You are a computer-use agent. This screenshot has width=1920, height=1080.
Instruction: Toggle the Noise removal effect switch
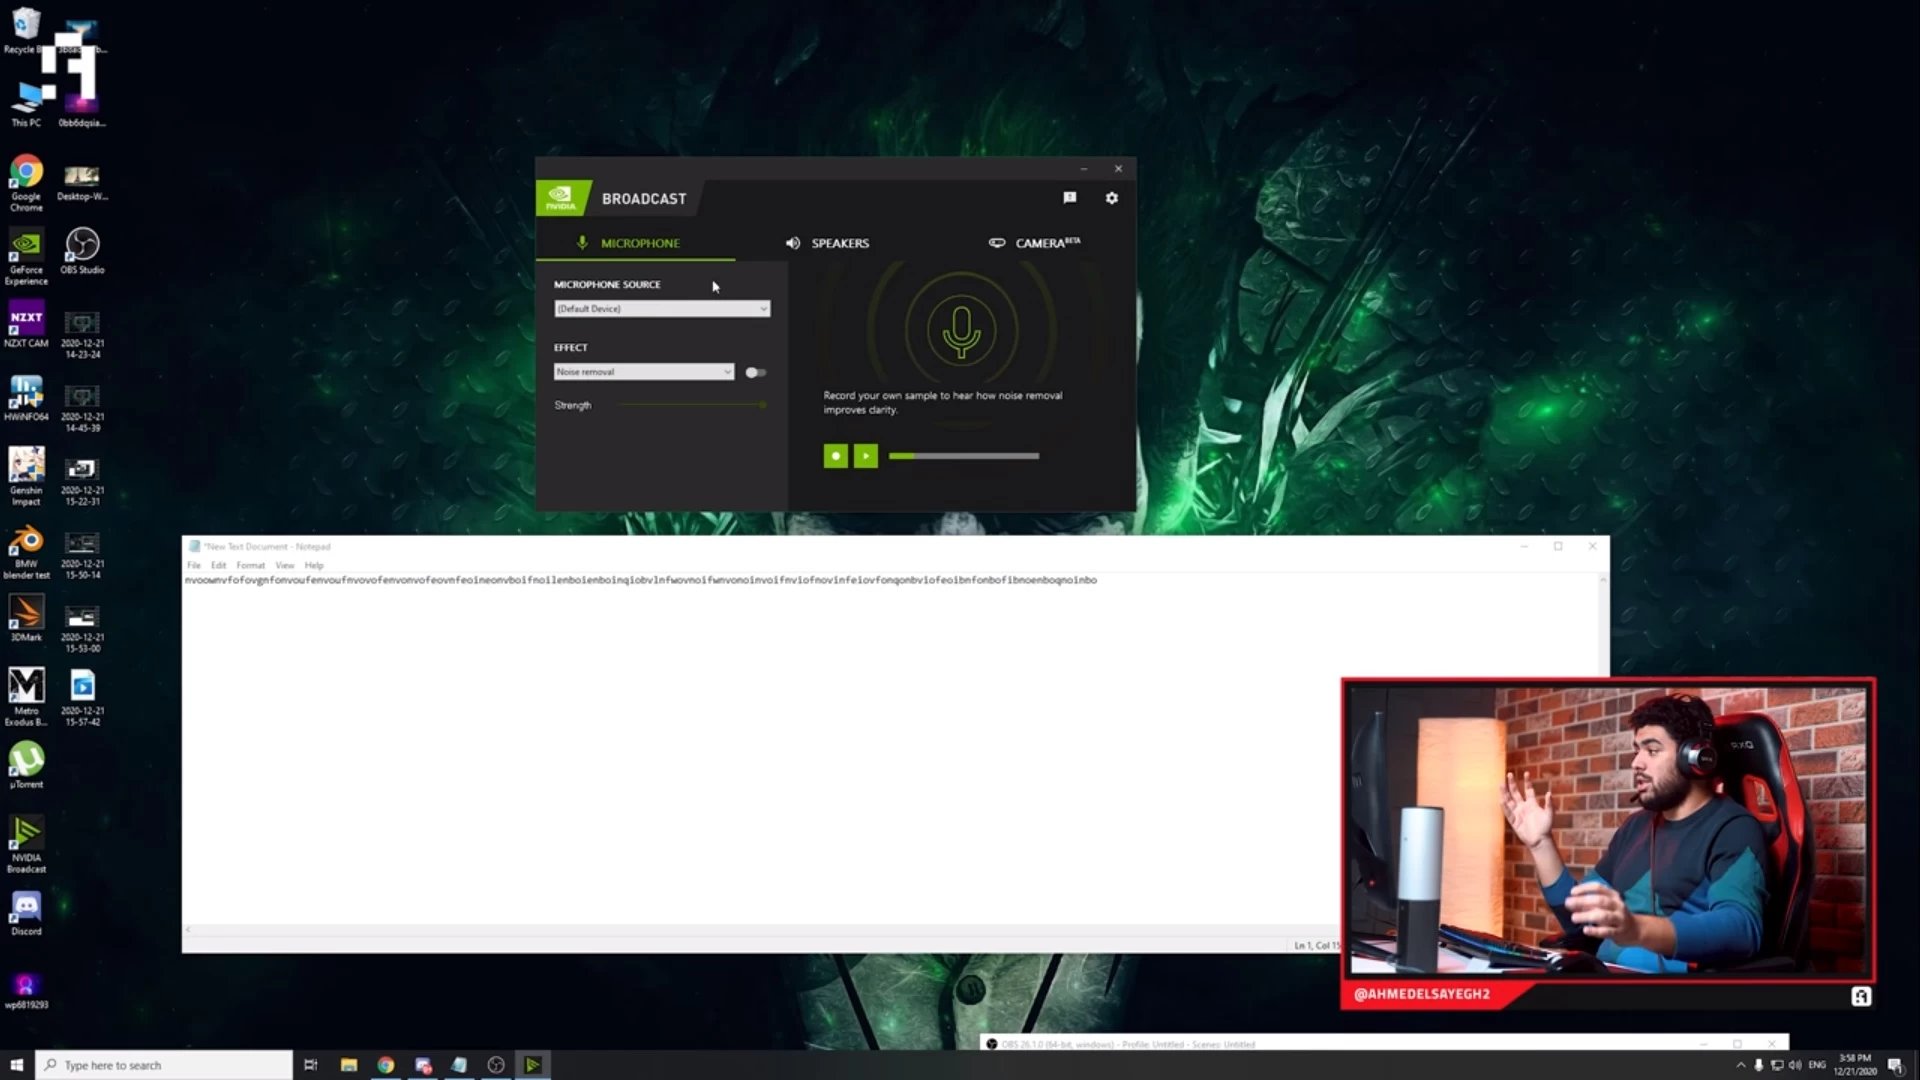pyautogui.click(x=755, y=372)
